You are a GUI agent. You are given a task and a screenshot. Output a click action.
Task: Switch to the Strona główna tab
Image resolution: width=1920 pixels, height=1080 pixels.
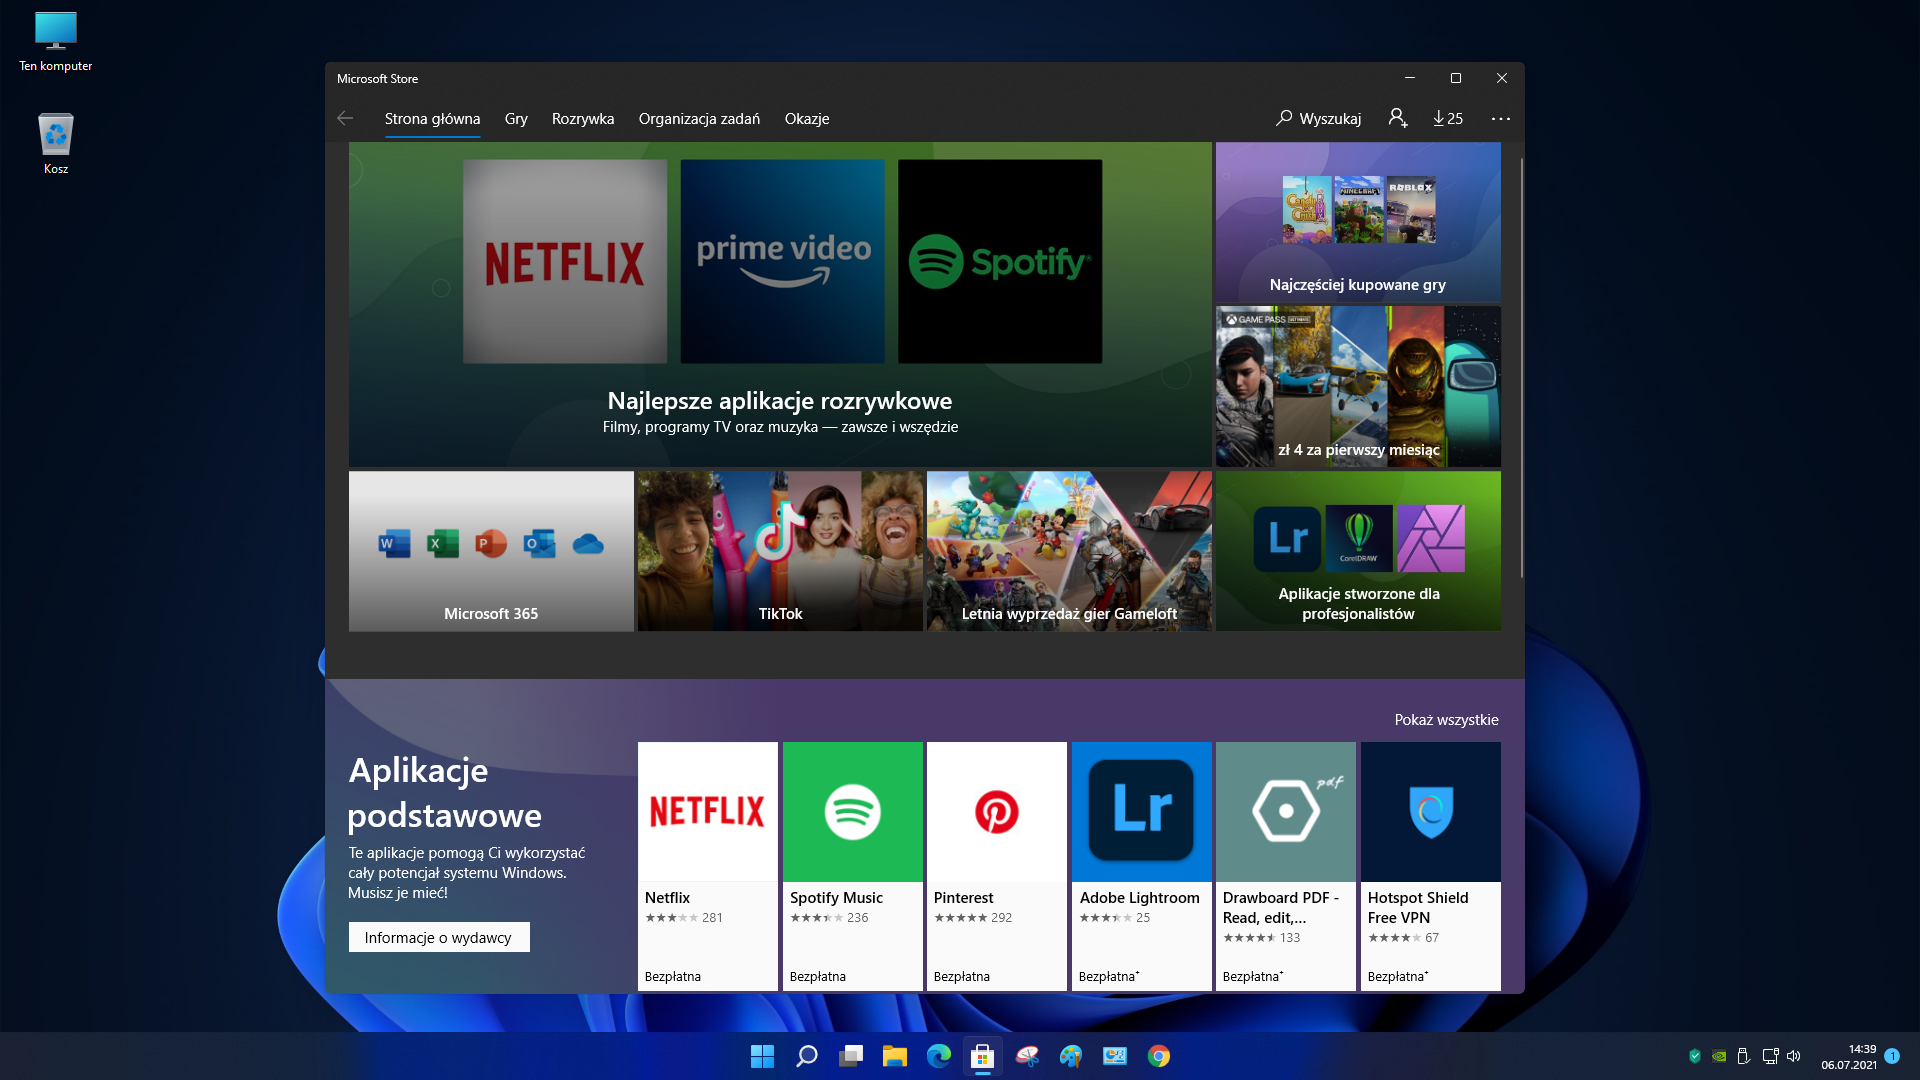(x=432, y=118)
